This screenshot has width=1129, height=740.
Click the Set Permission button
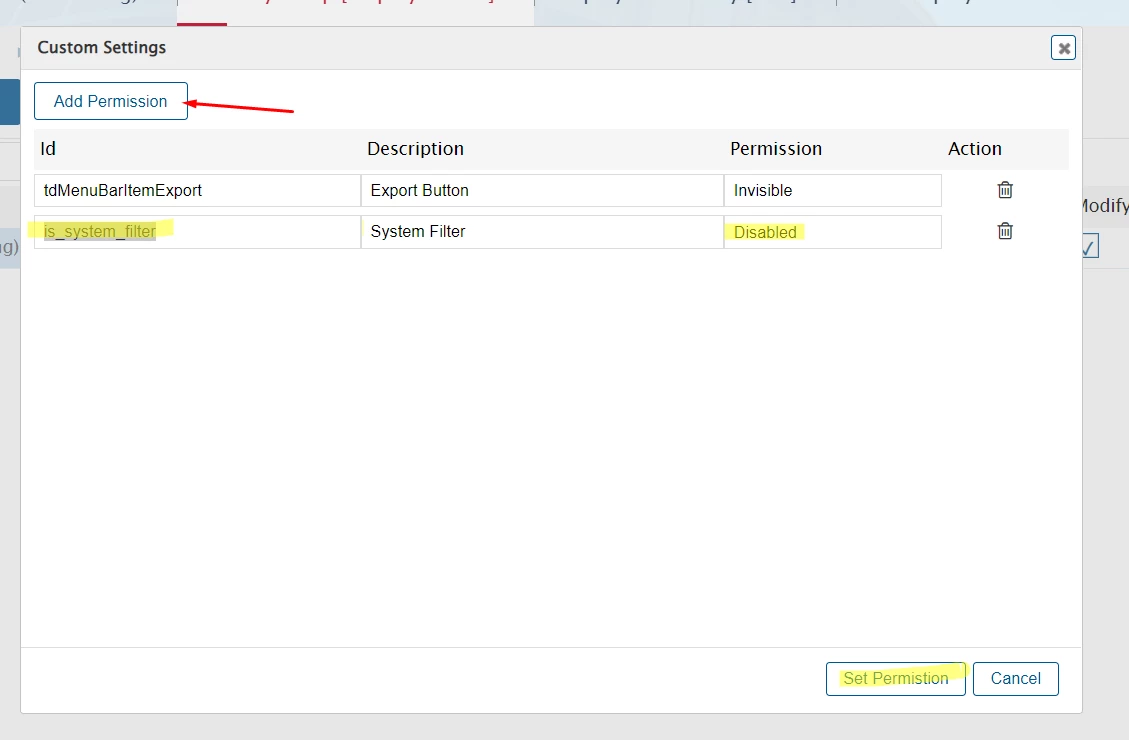(x=896, y=679)
